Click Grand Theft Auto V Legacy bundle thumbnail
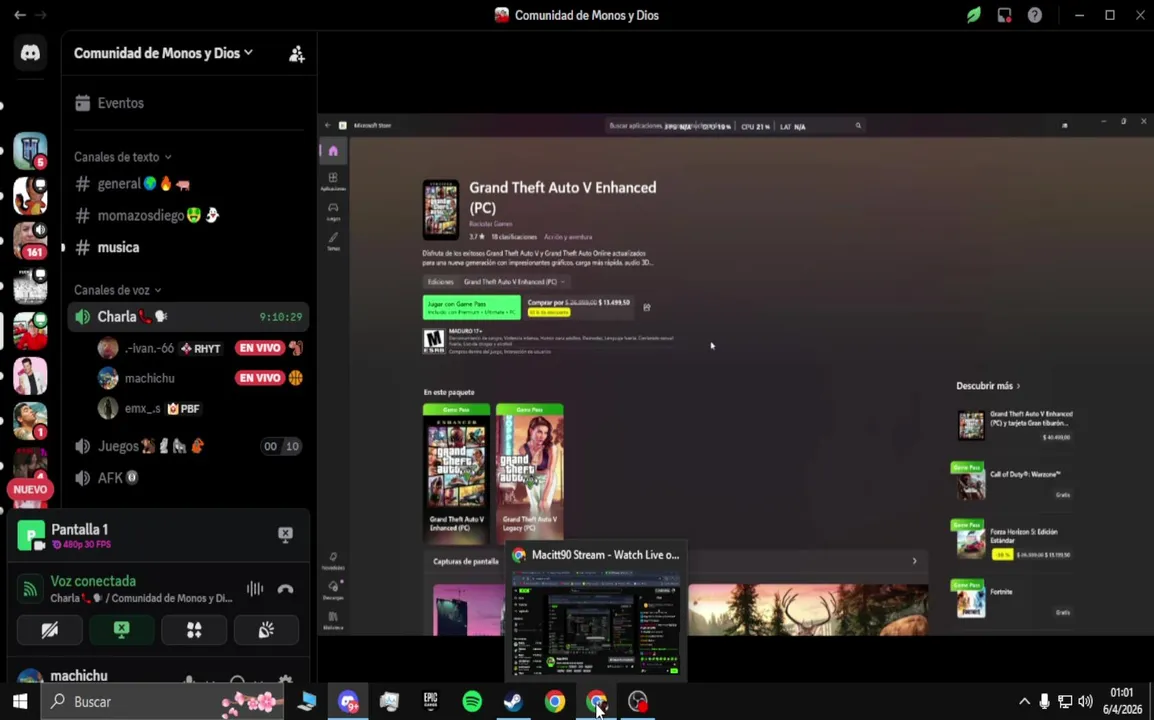1154x720 pixels. 529,471
